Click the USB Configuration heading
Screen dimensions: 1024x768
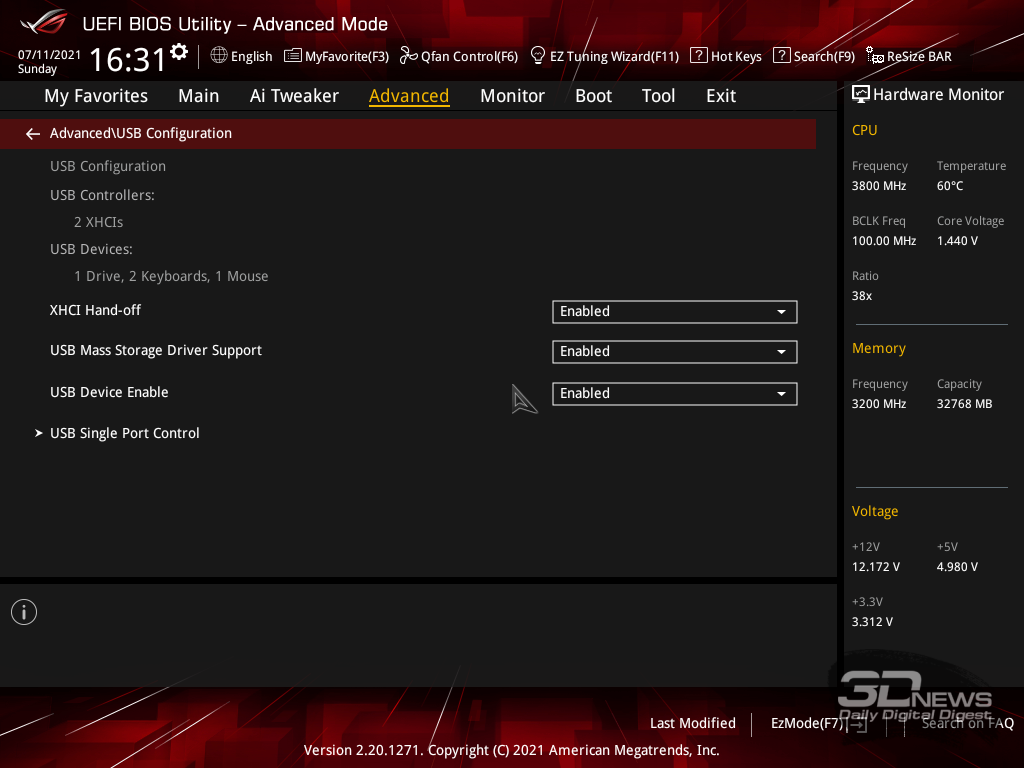click(108, 167)
